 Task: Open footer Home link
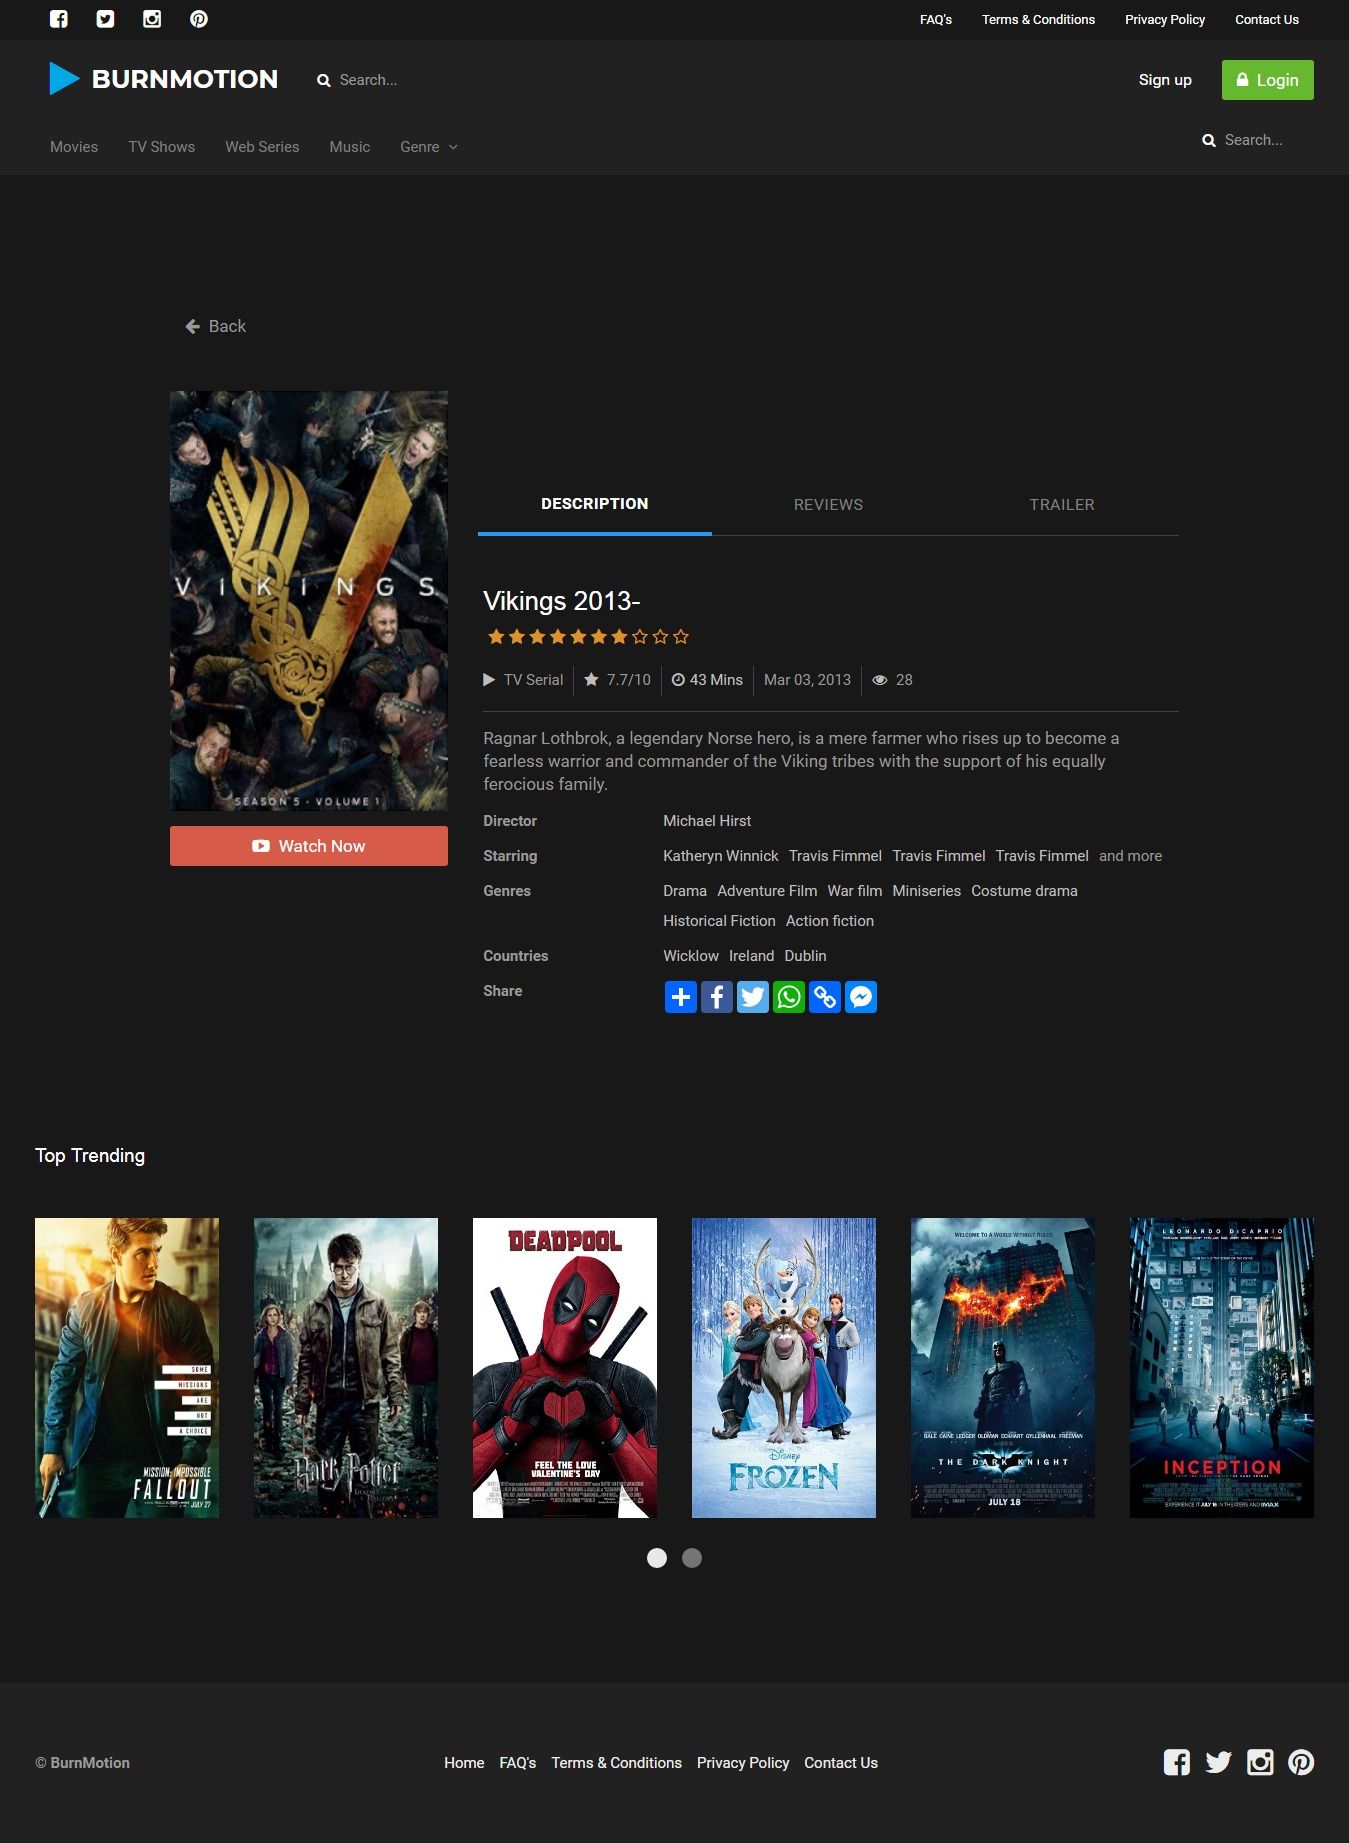464,1763
